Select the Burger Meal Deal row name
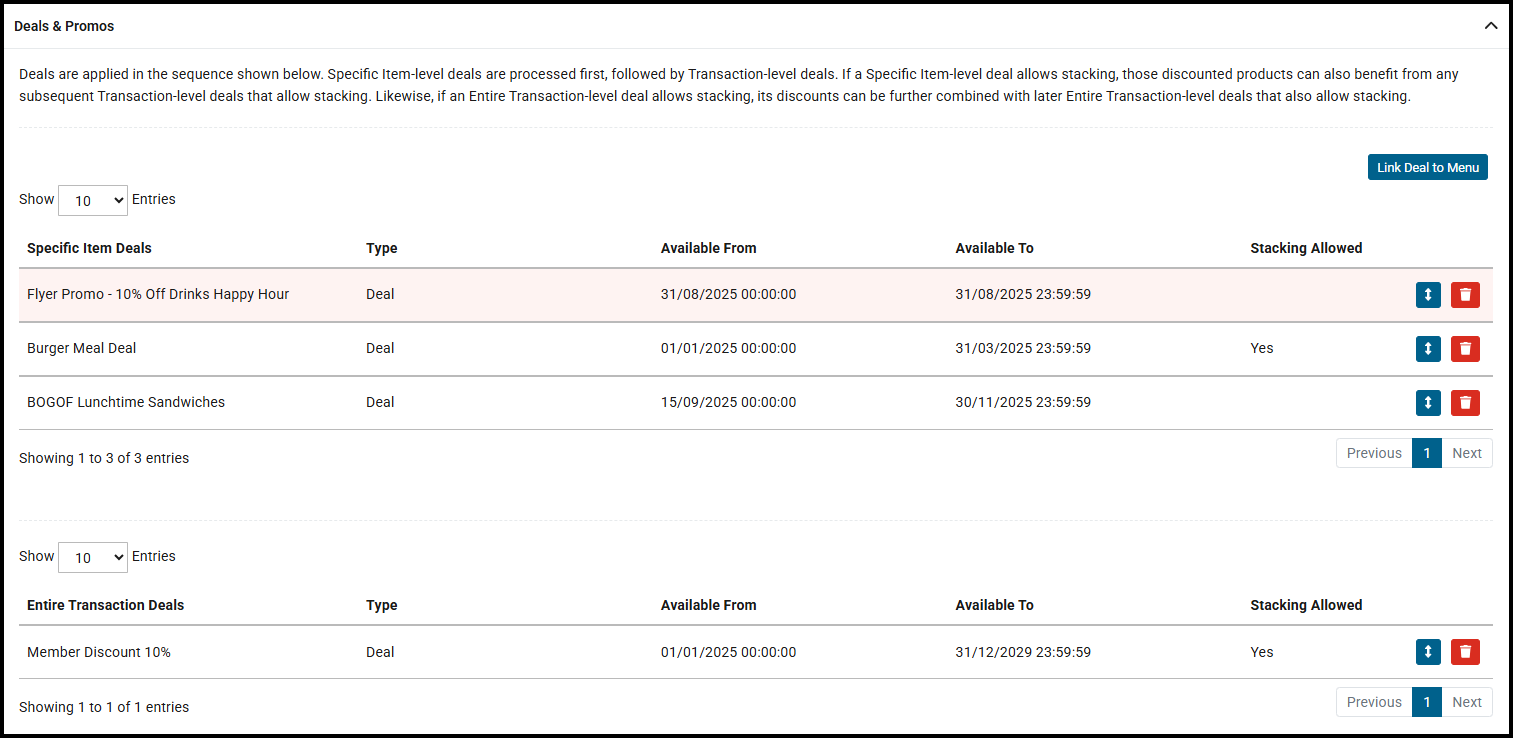Screen dimensions: 1513x738 [x=82, y=349]
